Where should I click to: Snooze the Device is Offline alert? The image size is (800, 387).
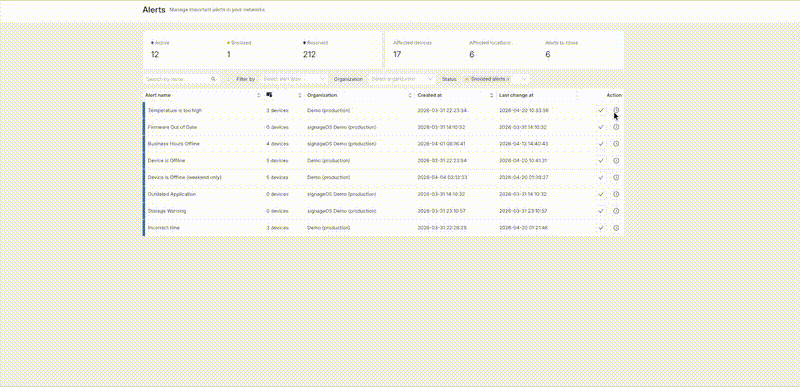click(616, 161)
